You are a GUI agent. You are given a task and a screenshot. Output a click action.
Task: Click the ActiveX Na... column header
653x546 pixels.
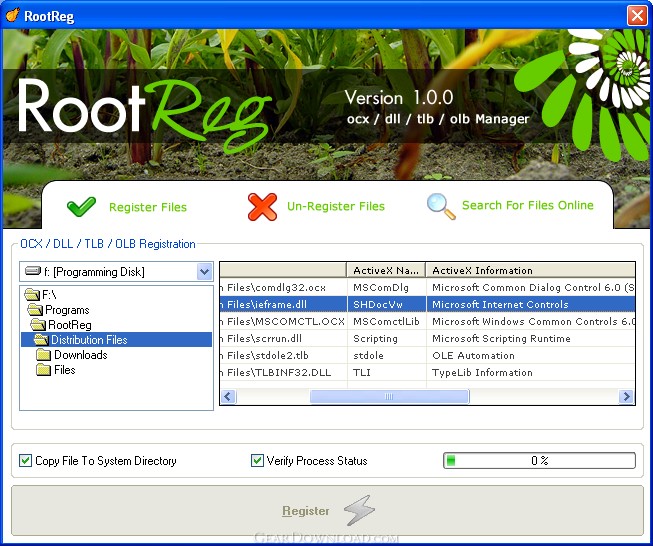[x=386, y=270]
